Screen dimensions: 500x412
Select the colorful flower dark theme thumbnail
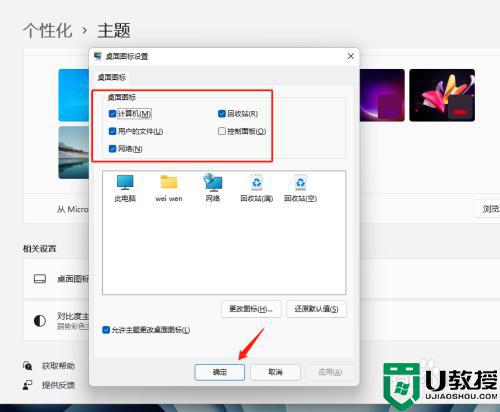coord(442,95)
